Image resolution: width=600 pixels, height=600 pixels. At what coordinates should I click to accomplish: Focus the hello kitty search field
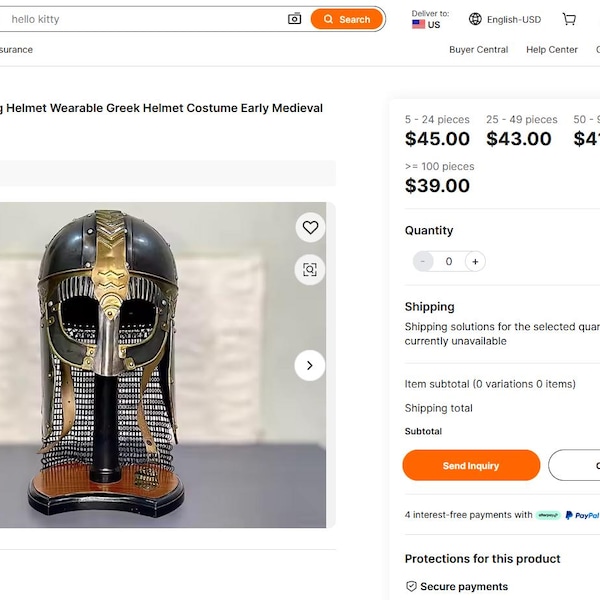[x=145, y=19]
